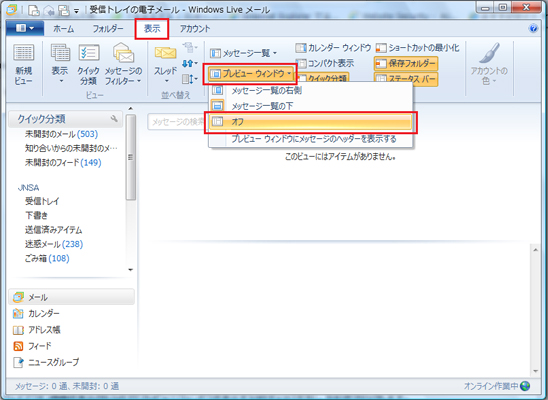
Task: Open the column sort-by dropdown icon
Action: (x=190, y=79)
